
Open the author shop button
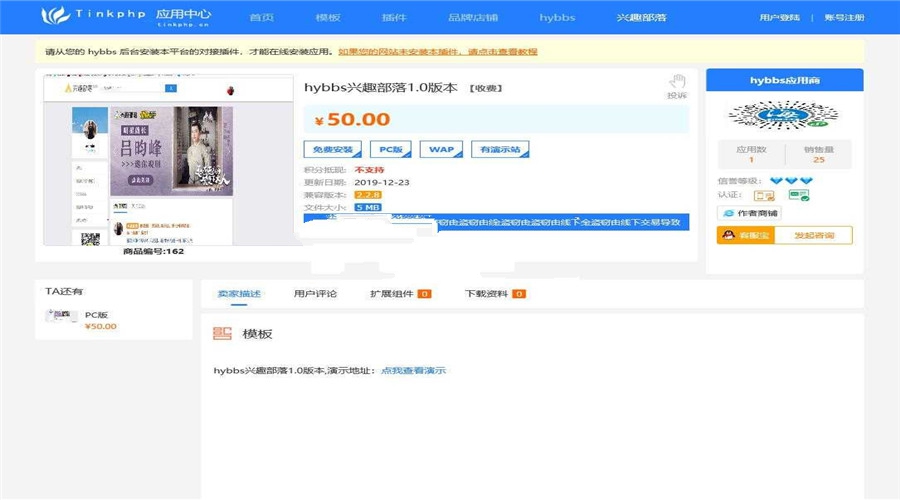click(x=750, y=213)
